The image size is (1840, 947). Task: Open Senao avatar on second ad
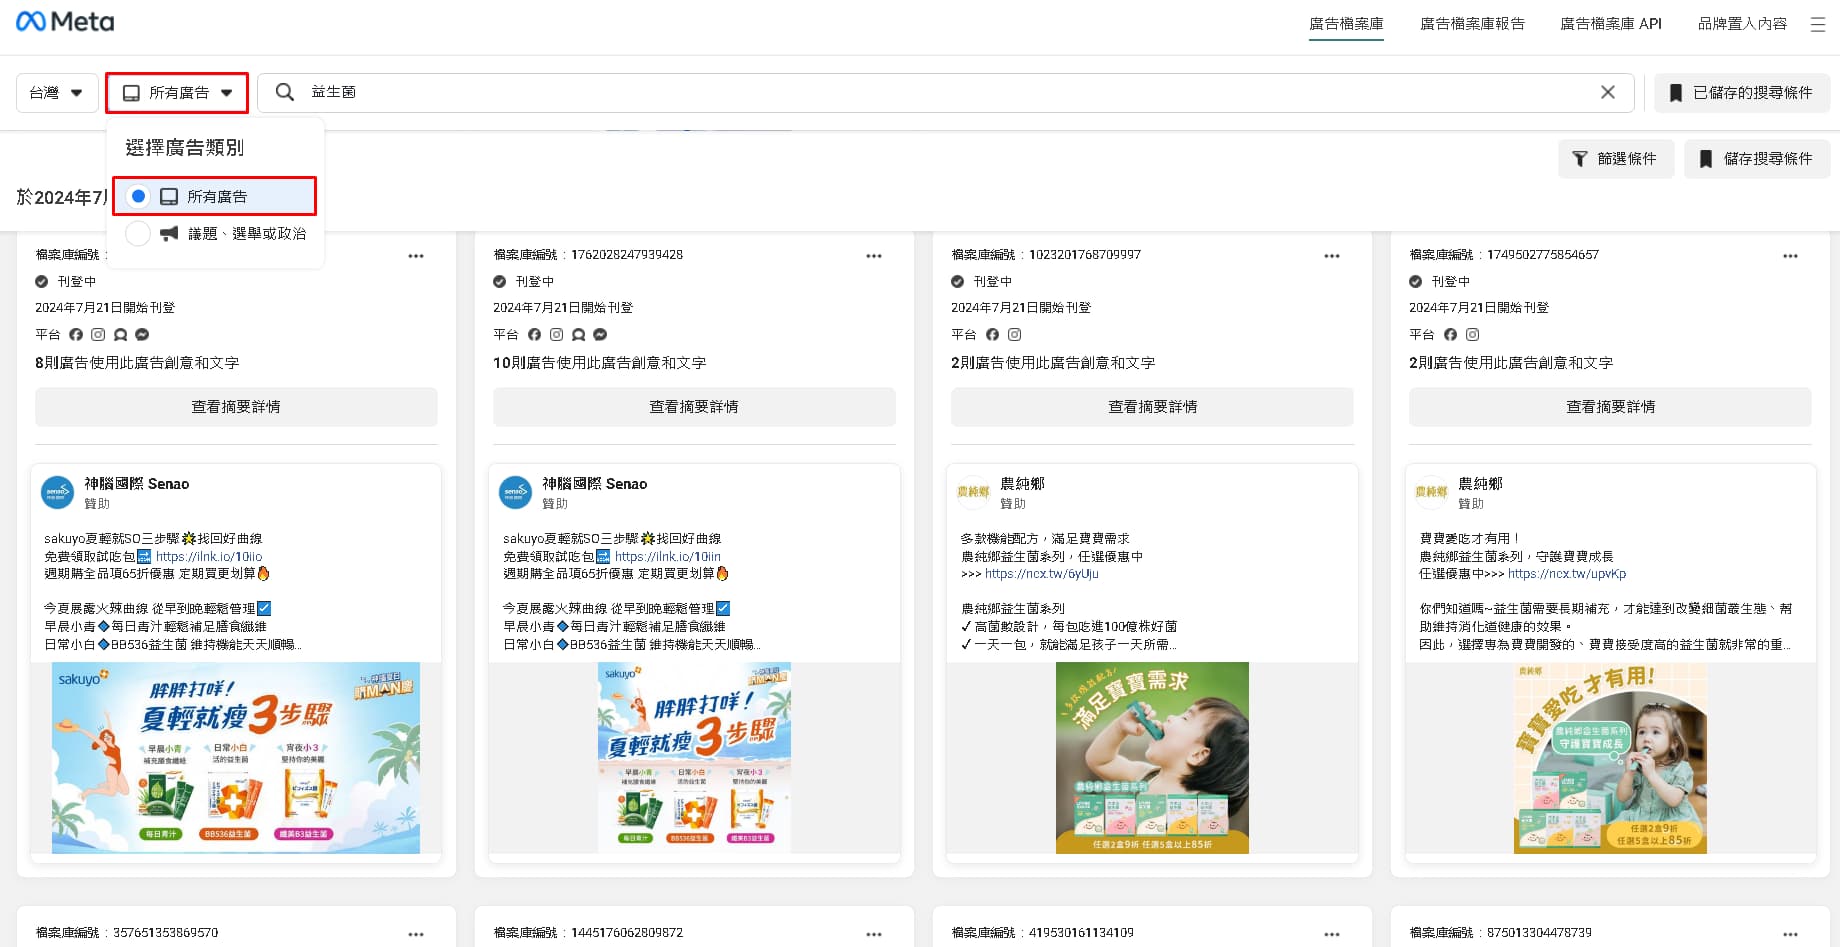point(515,492)
